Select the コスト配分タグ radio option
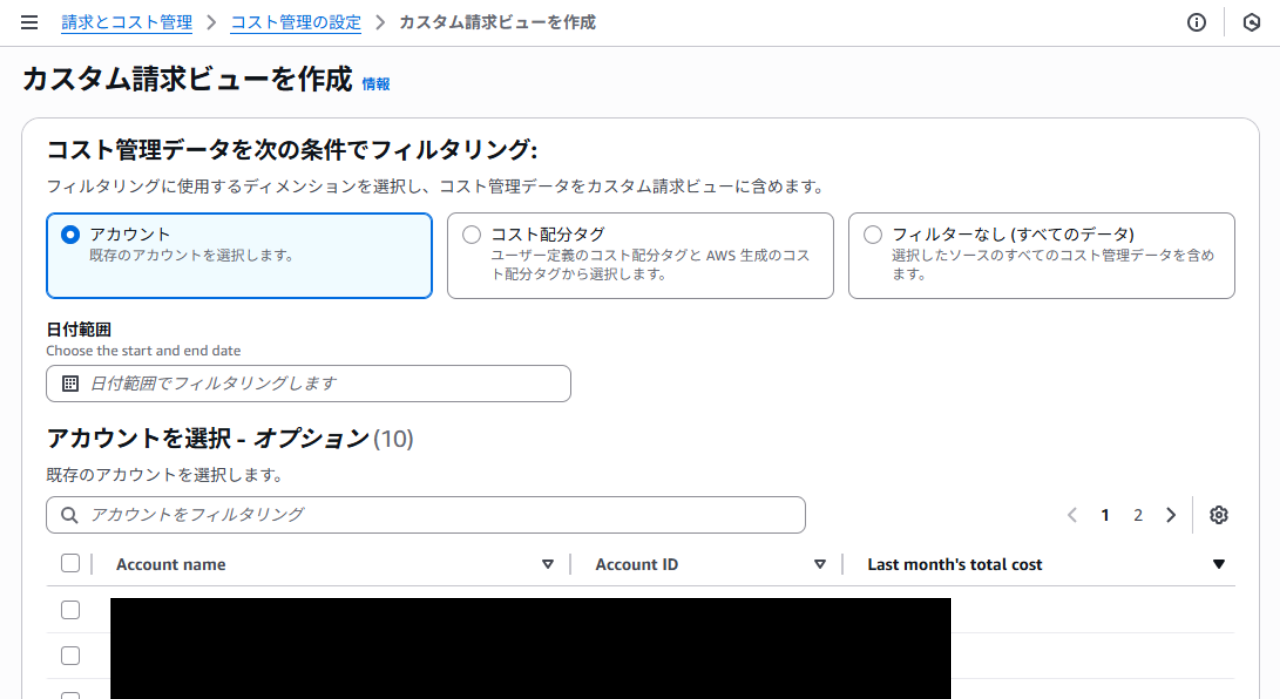The image size is (1280, 700). pos(471,235)
